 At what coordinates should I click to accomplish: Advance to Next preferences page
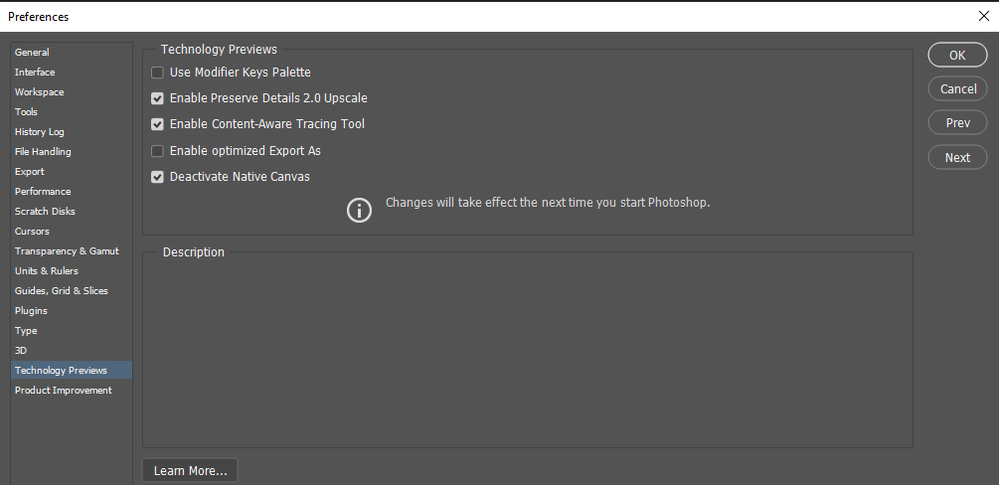tap(957, 157)
